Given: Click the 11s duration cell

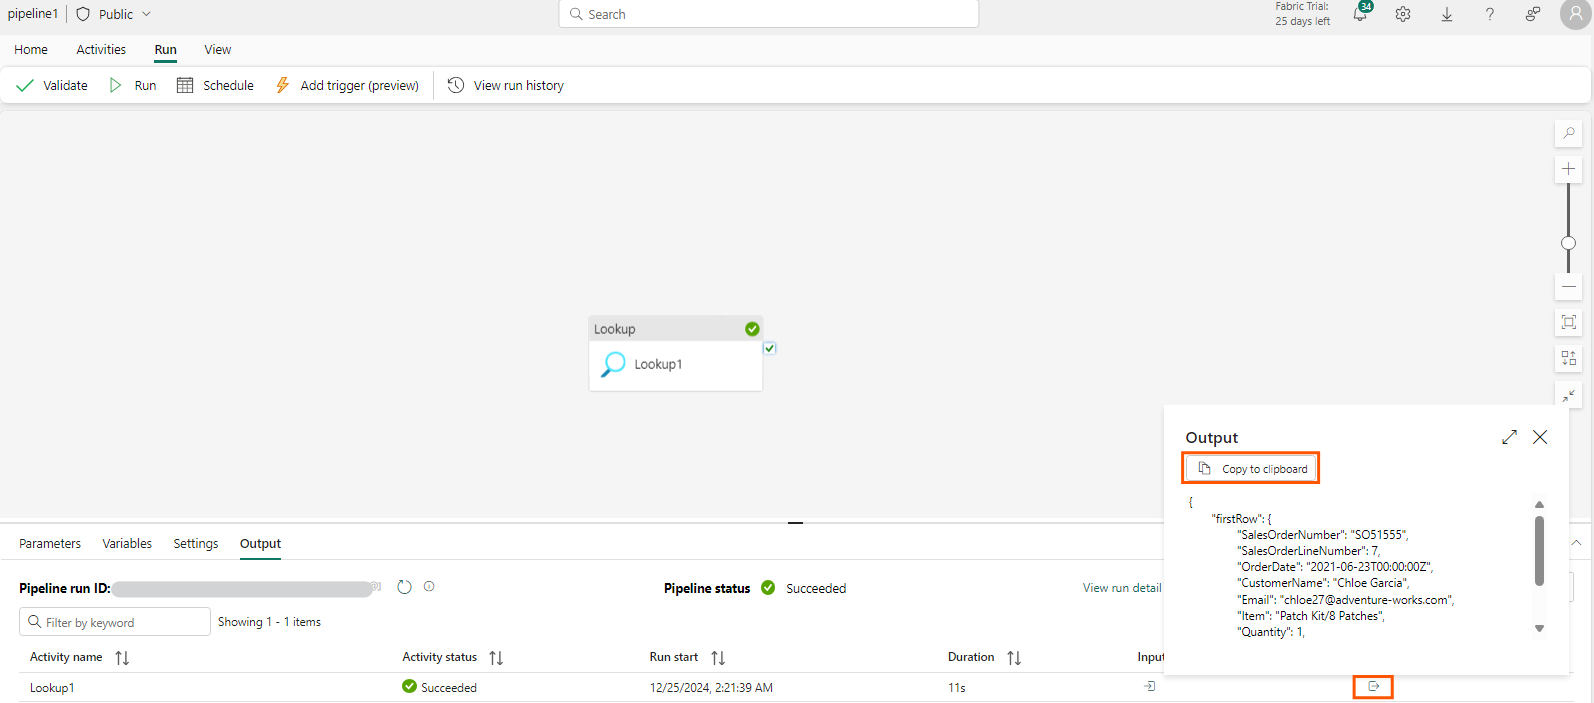Looking at the screenshot, I should click(957, 688).
